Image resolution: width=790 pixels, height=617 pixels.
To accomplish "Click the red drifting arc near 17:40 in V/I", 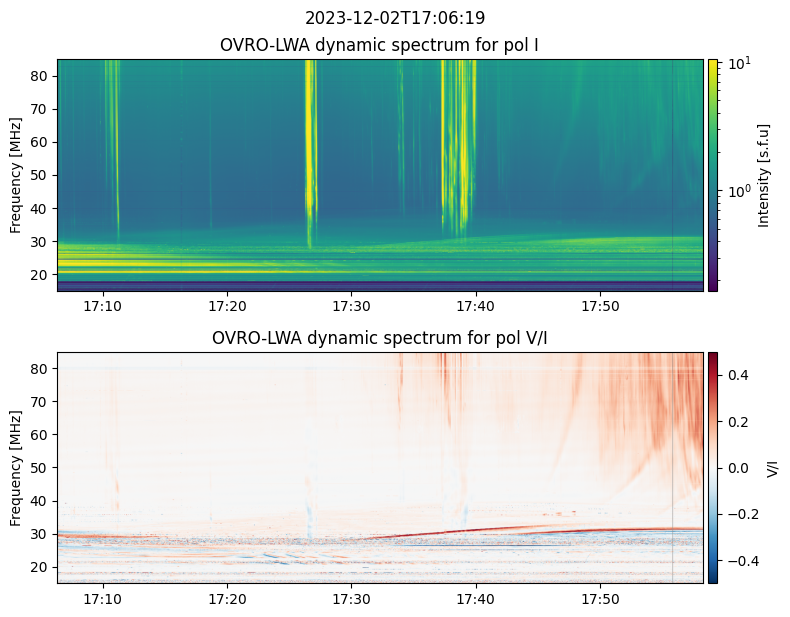I will tap(476, 529).
